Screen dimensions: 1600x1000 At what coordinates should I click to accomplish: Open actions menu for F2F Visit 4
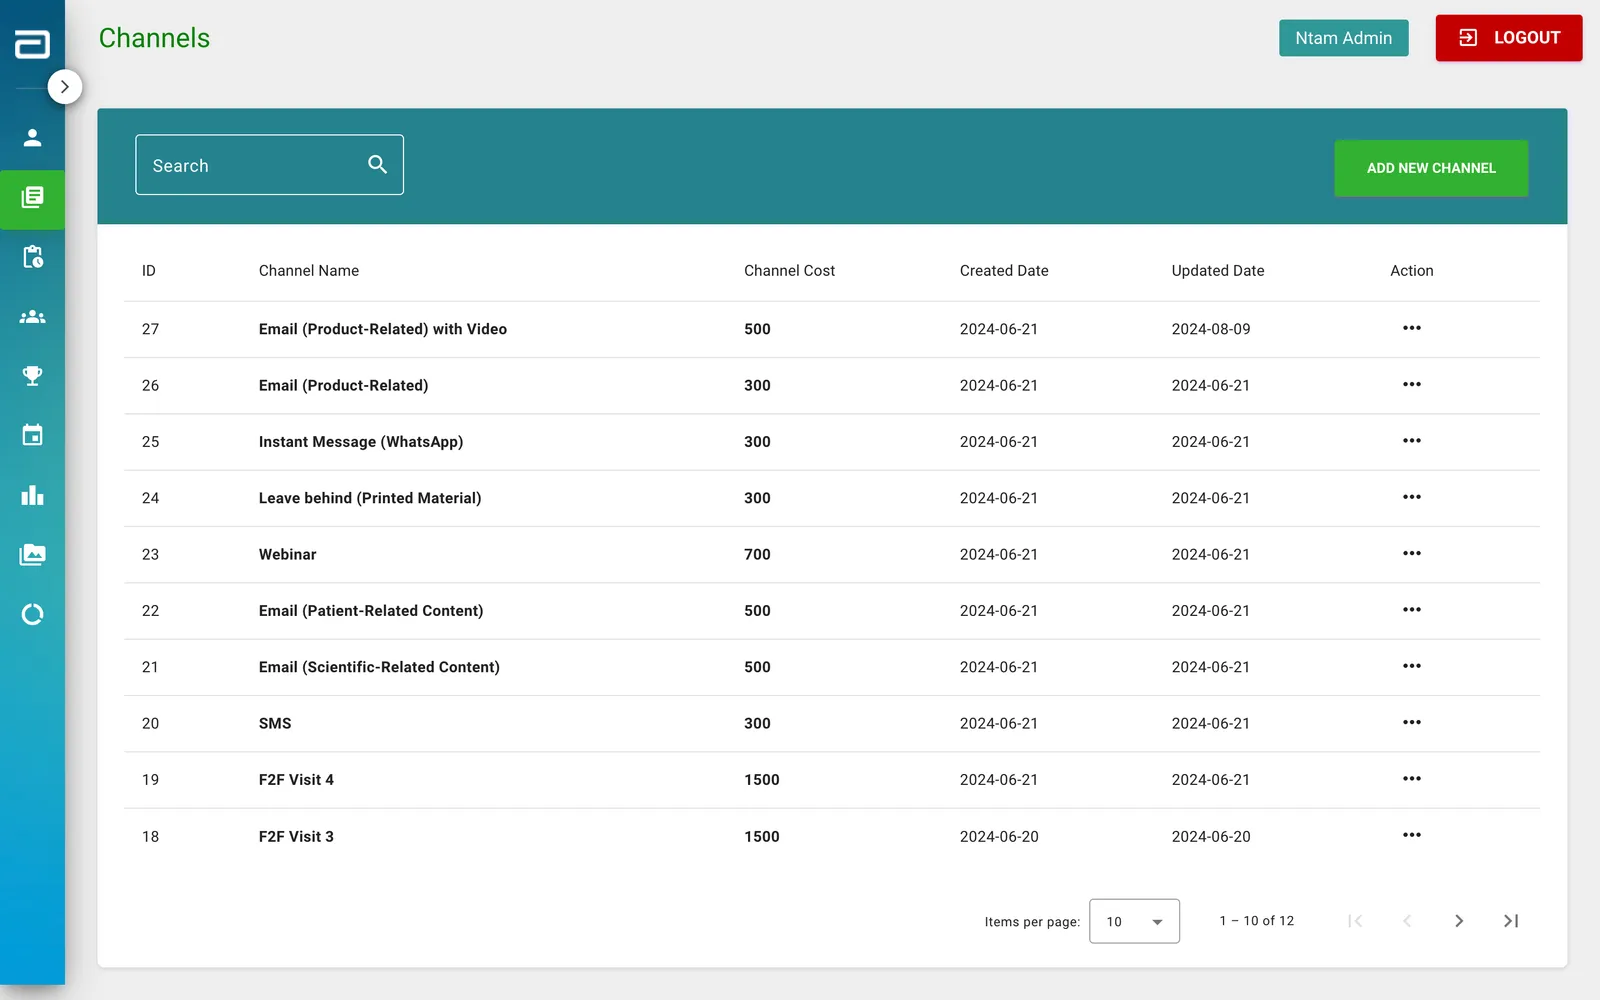pyautogui.click(x=1411, y=779)
